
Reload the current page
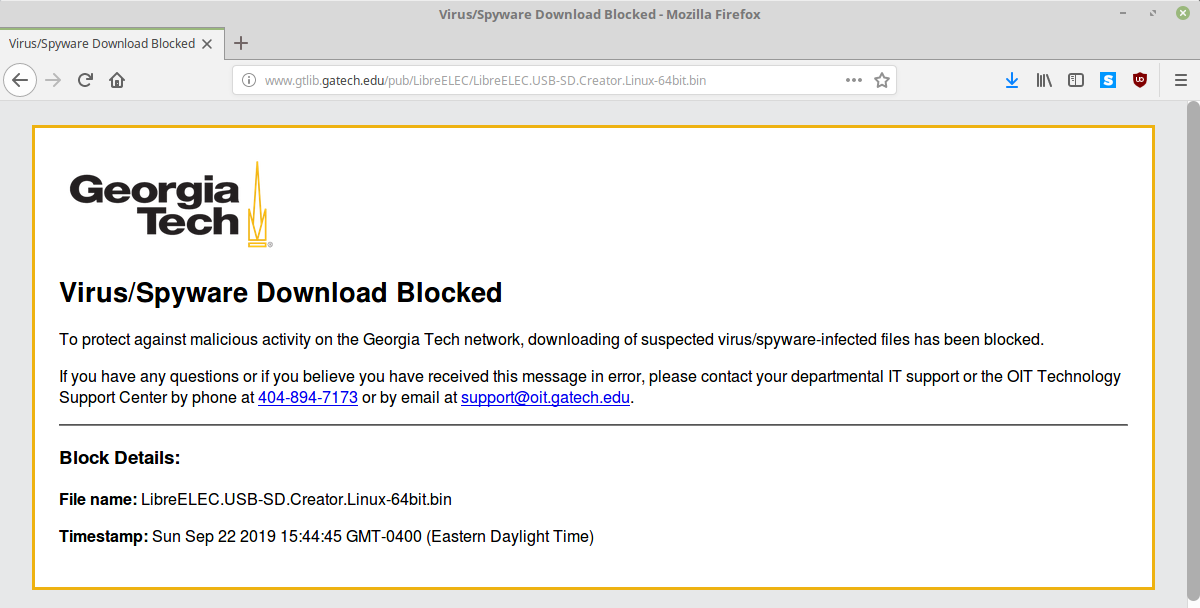[85, 80]
